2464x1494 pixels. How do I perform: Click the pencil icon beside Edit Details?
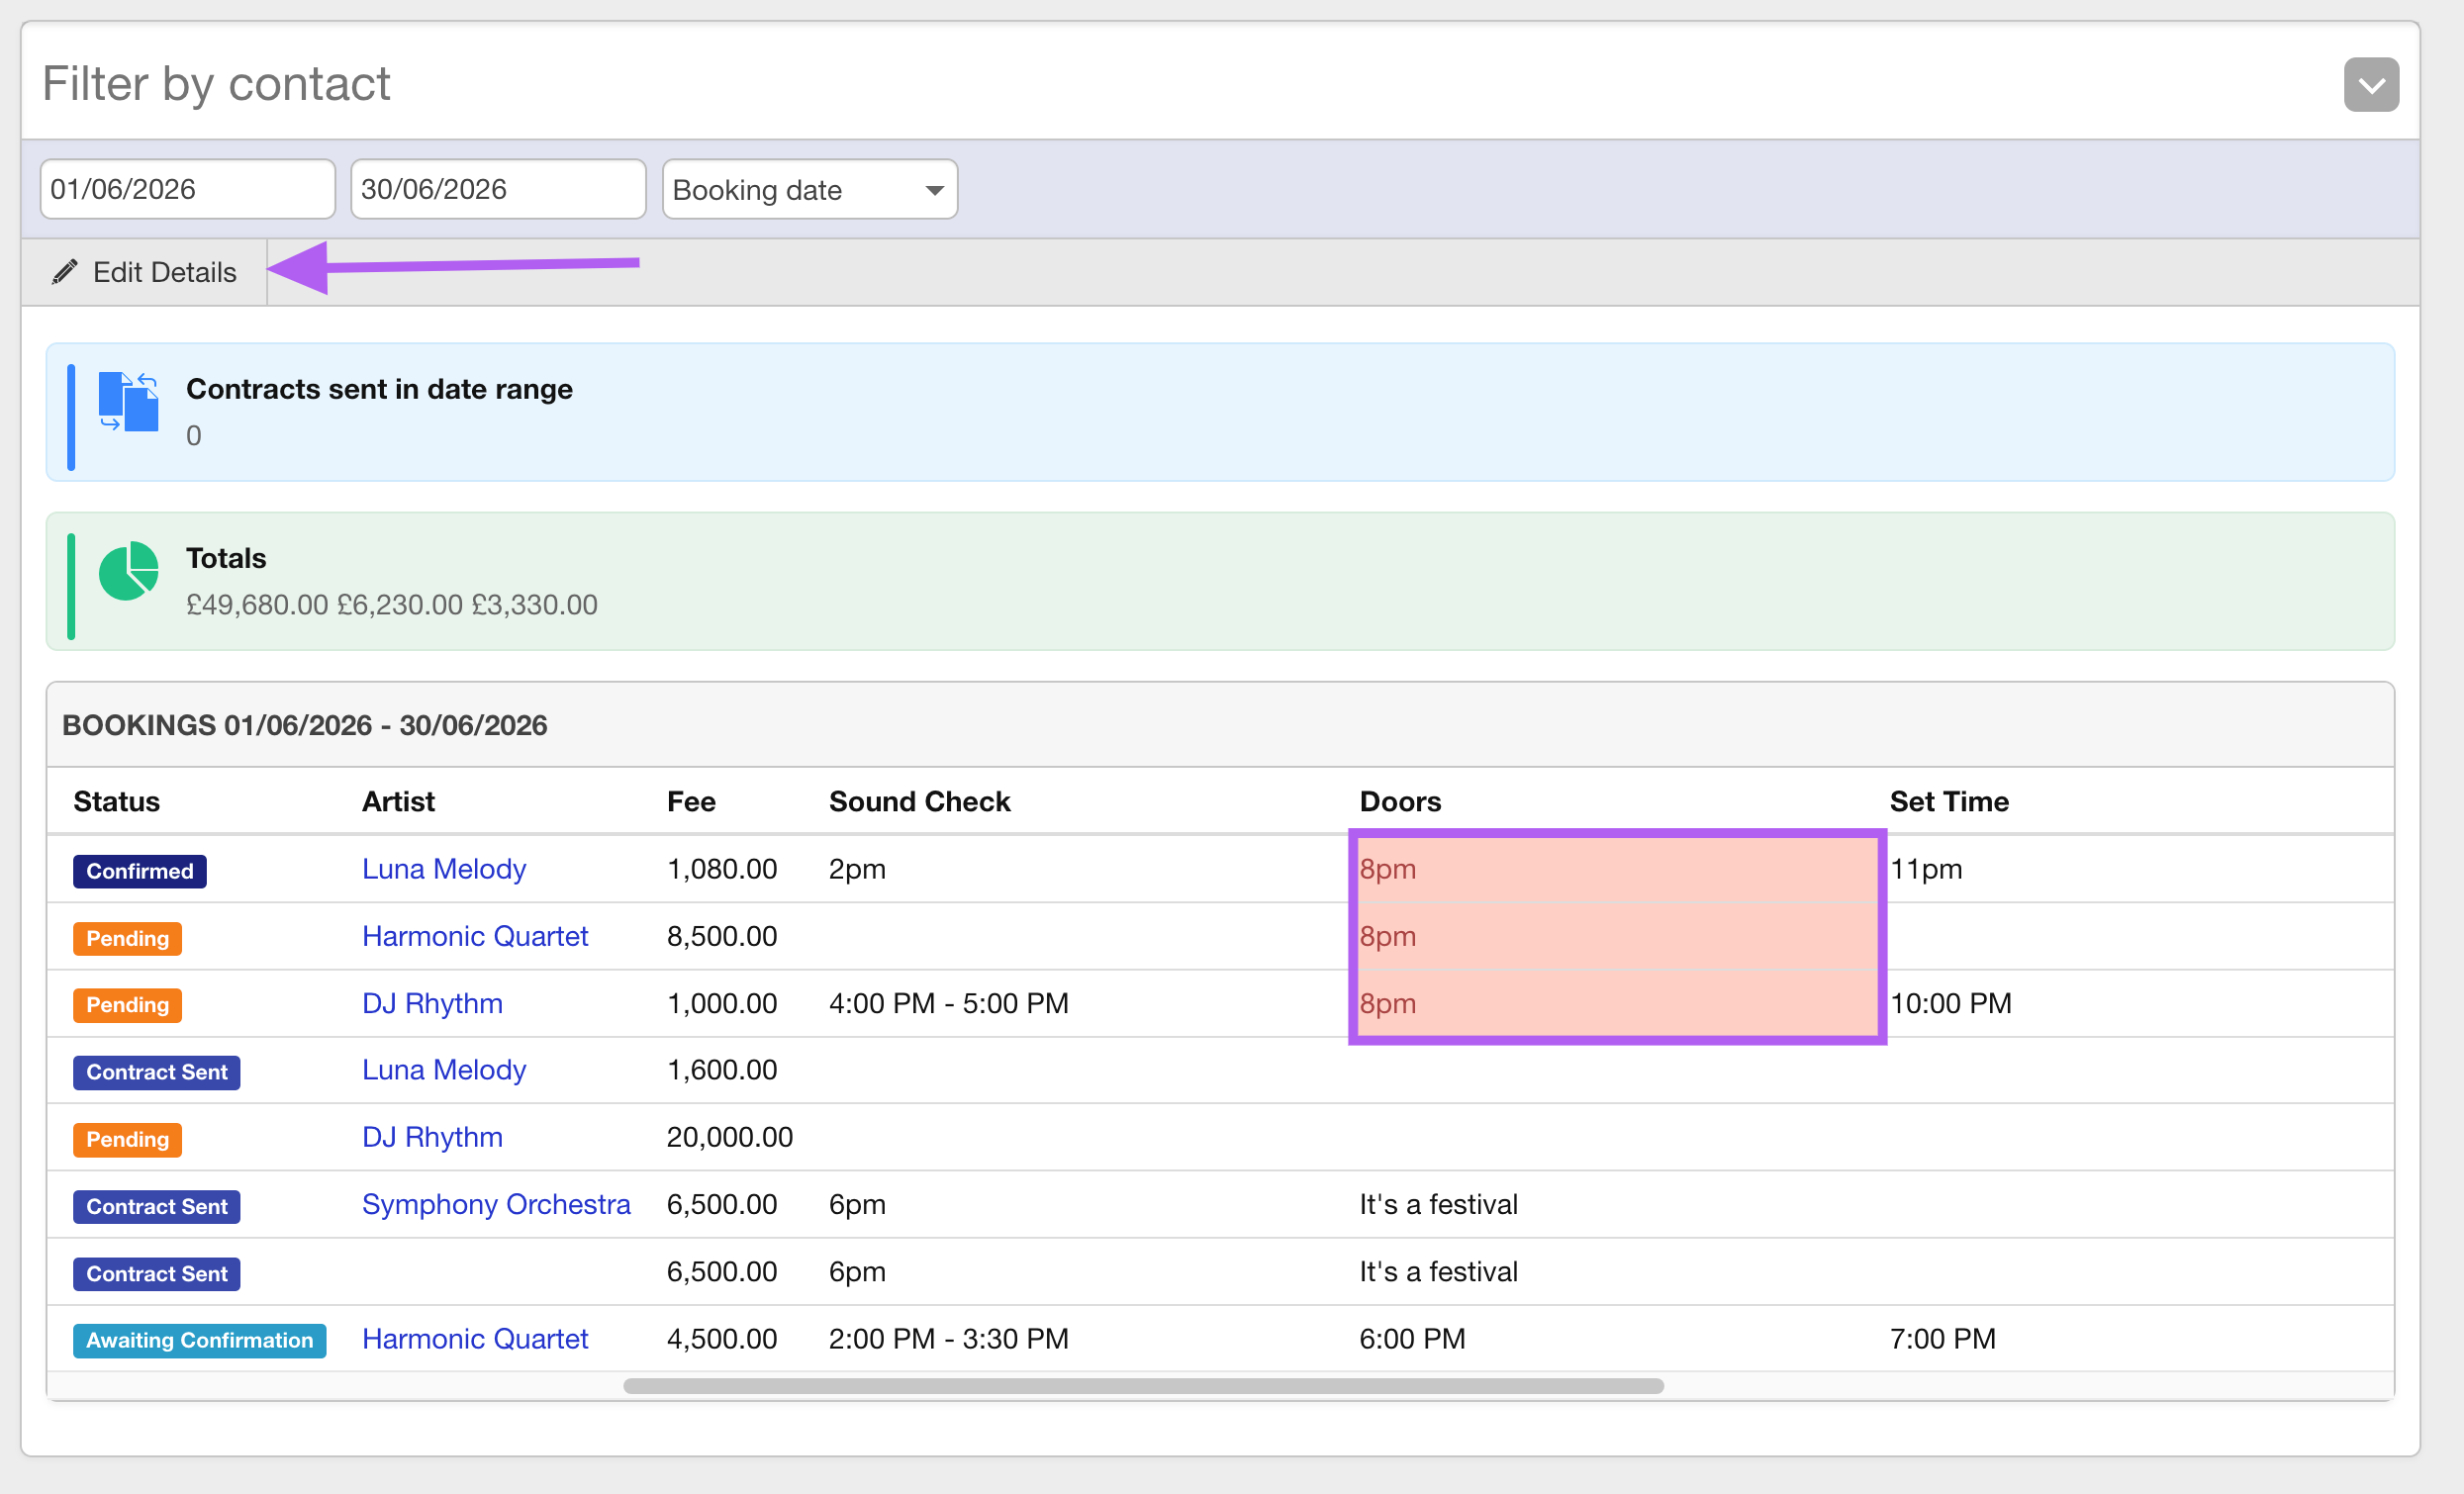click(x=65, y=272)
